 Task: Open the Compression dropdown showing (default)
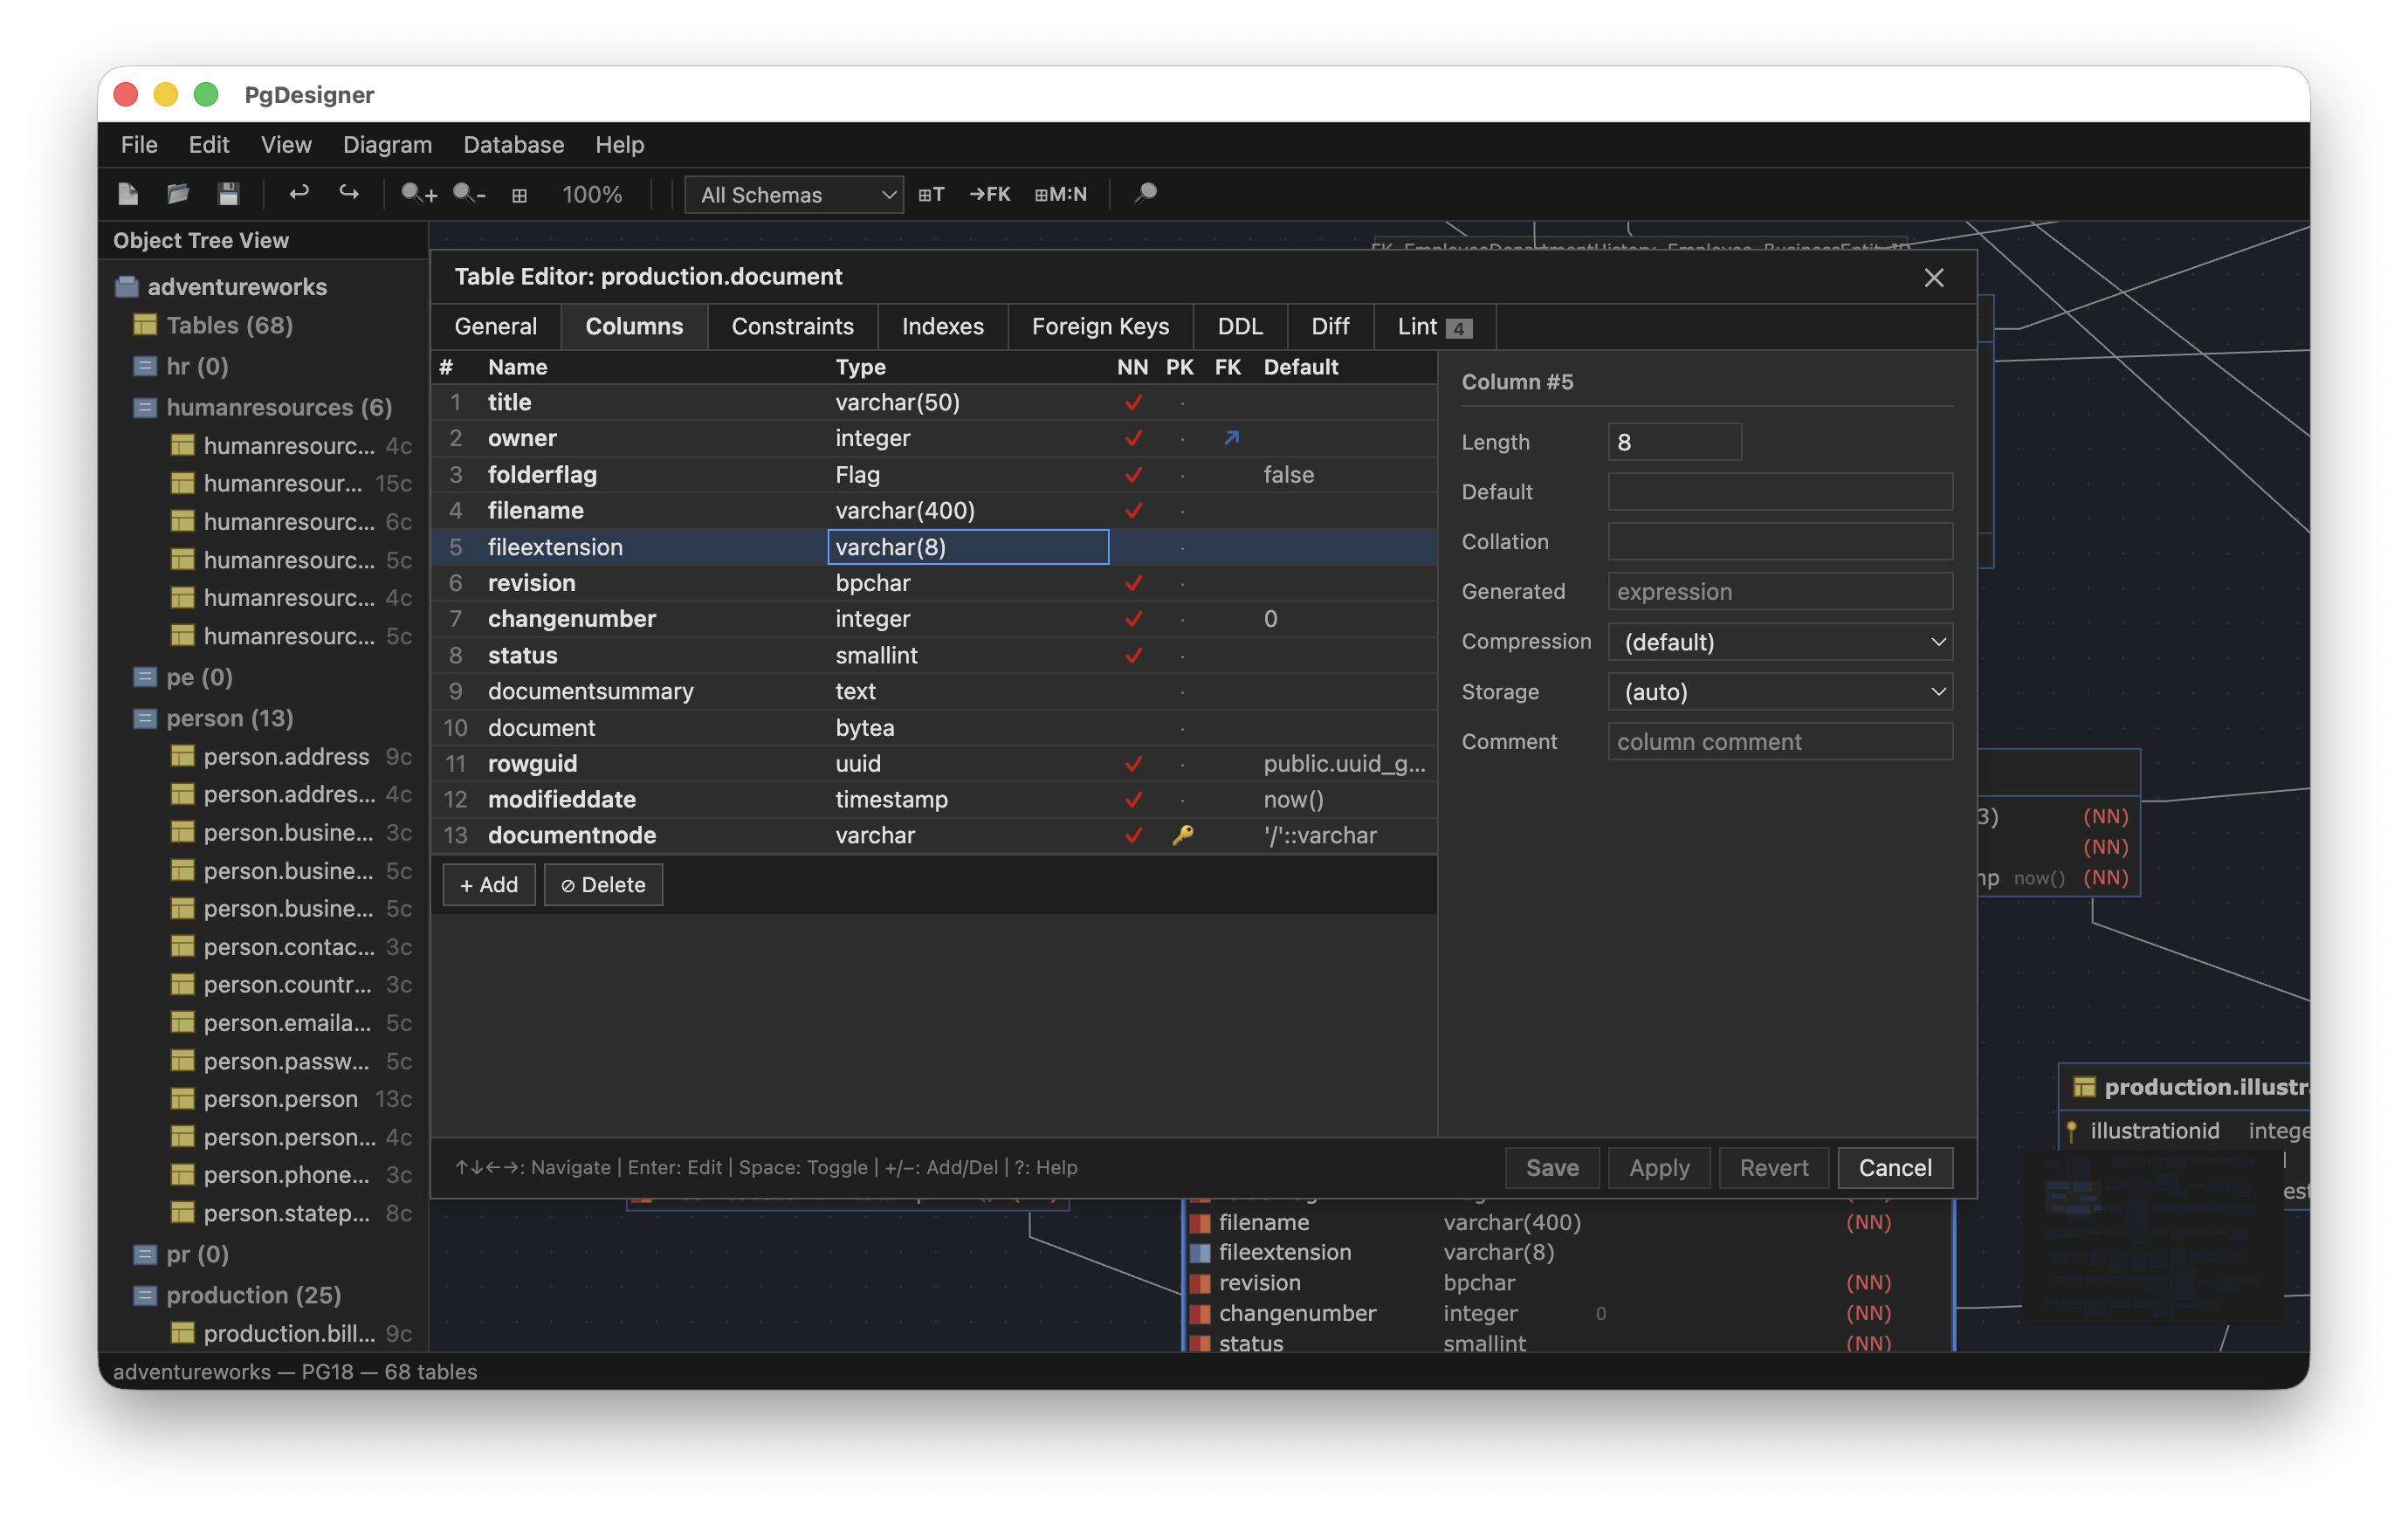1779,641
